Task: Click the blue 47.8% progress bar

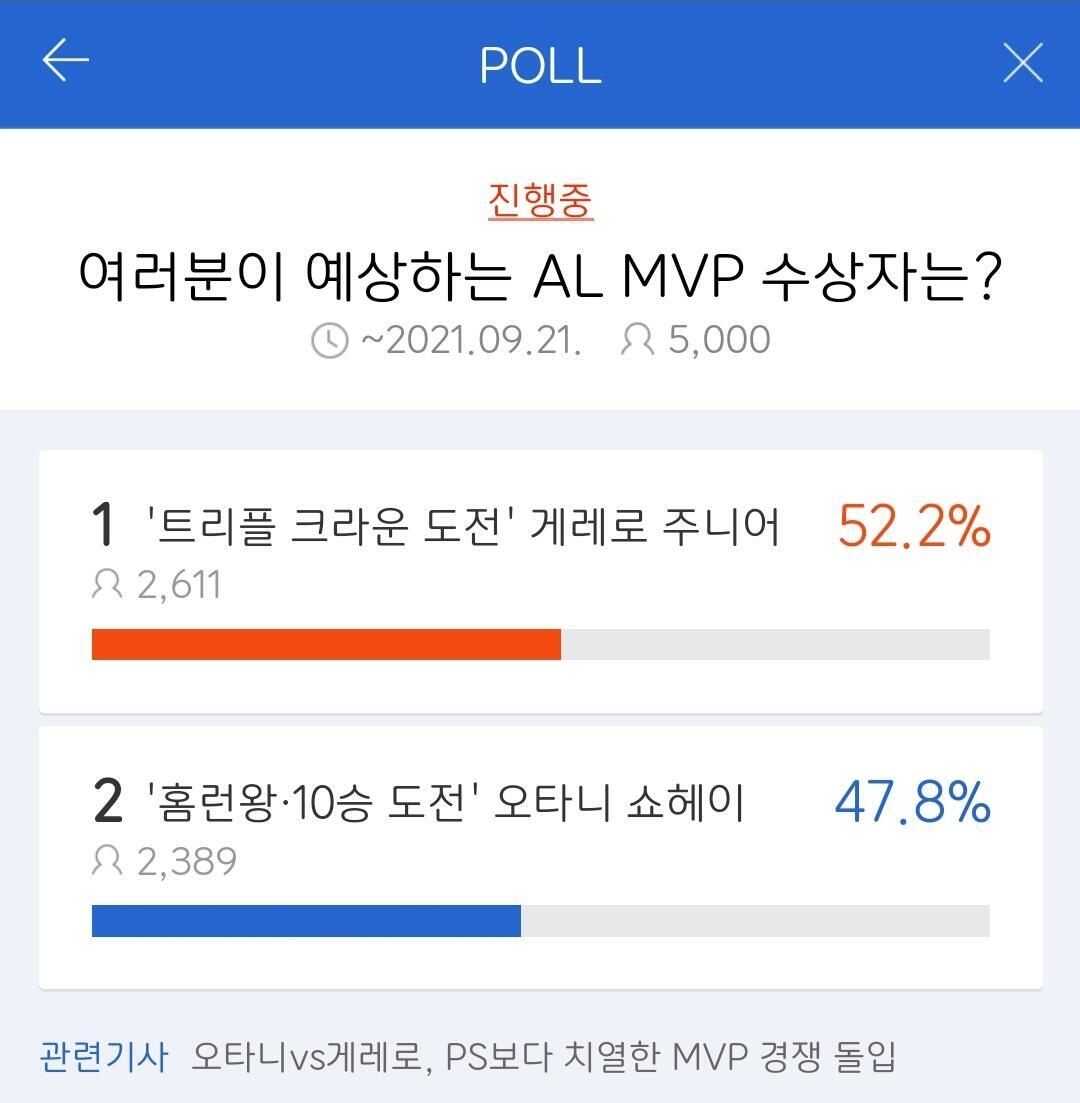Action: point(306,921)
